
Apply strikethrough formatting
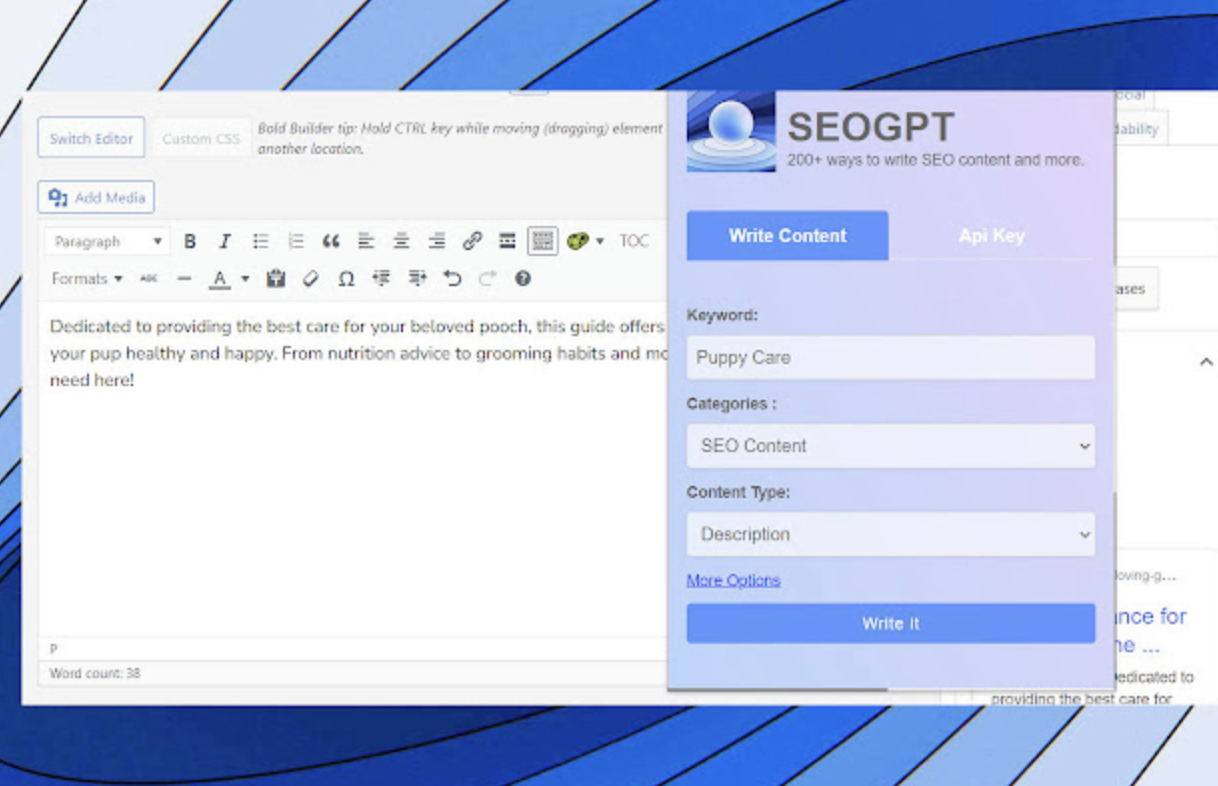pos(148,279)
